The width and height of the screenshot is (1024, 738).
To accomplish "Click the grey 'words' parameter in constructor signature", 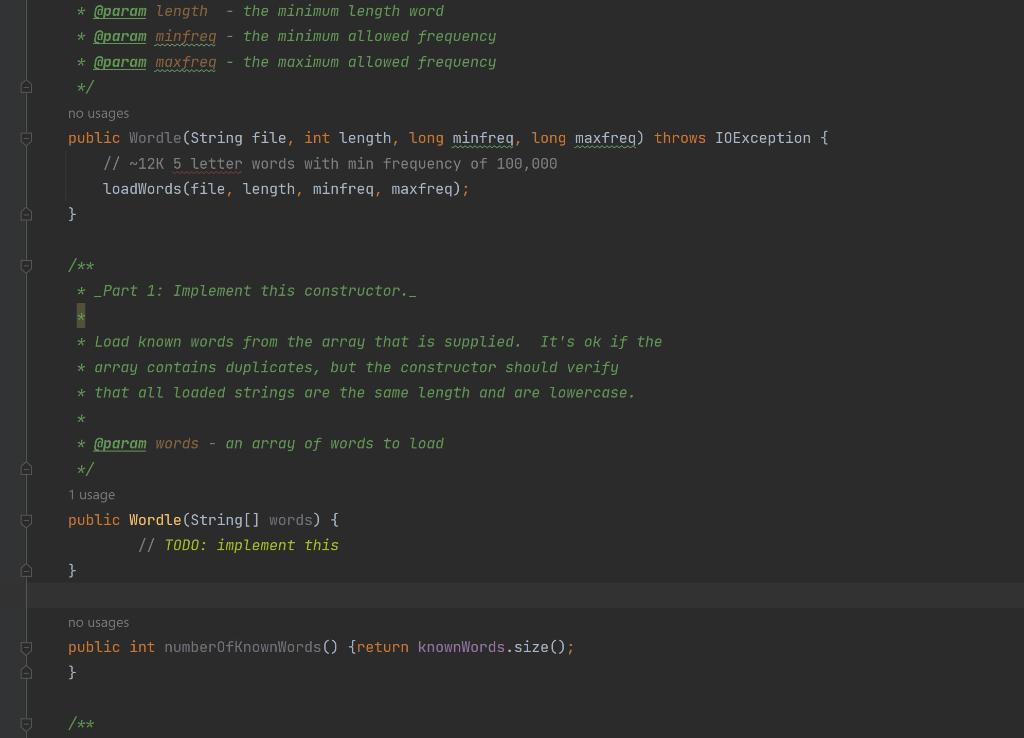I will click(x=291, y=521).
